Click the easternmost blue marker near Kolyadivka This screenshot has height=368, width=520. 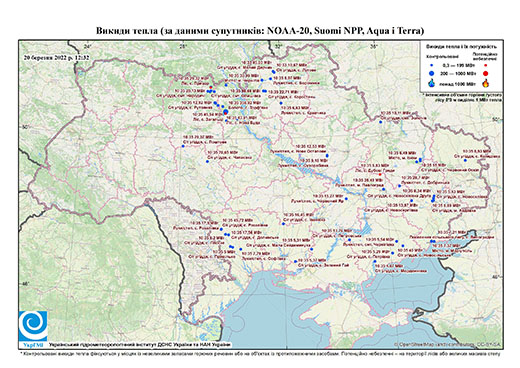point(465,160)
